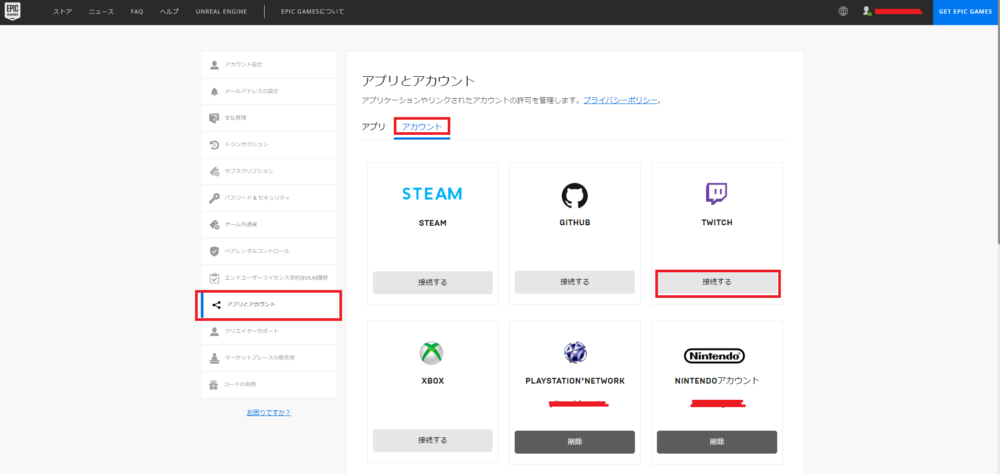Viewport: 1000px width, 474px height.
Task: Click the Epic Games logo
Action: click(12, 11)
